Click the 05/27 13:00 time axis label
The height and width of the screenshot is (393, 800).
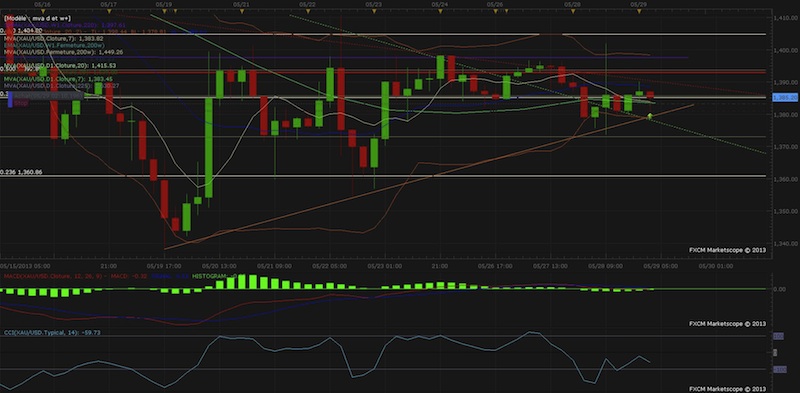(550, 266)
